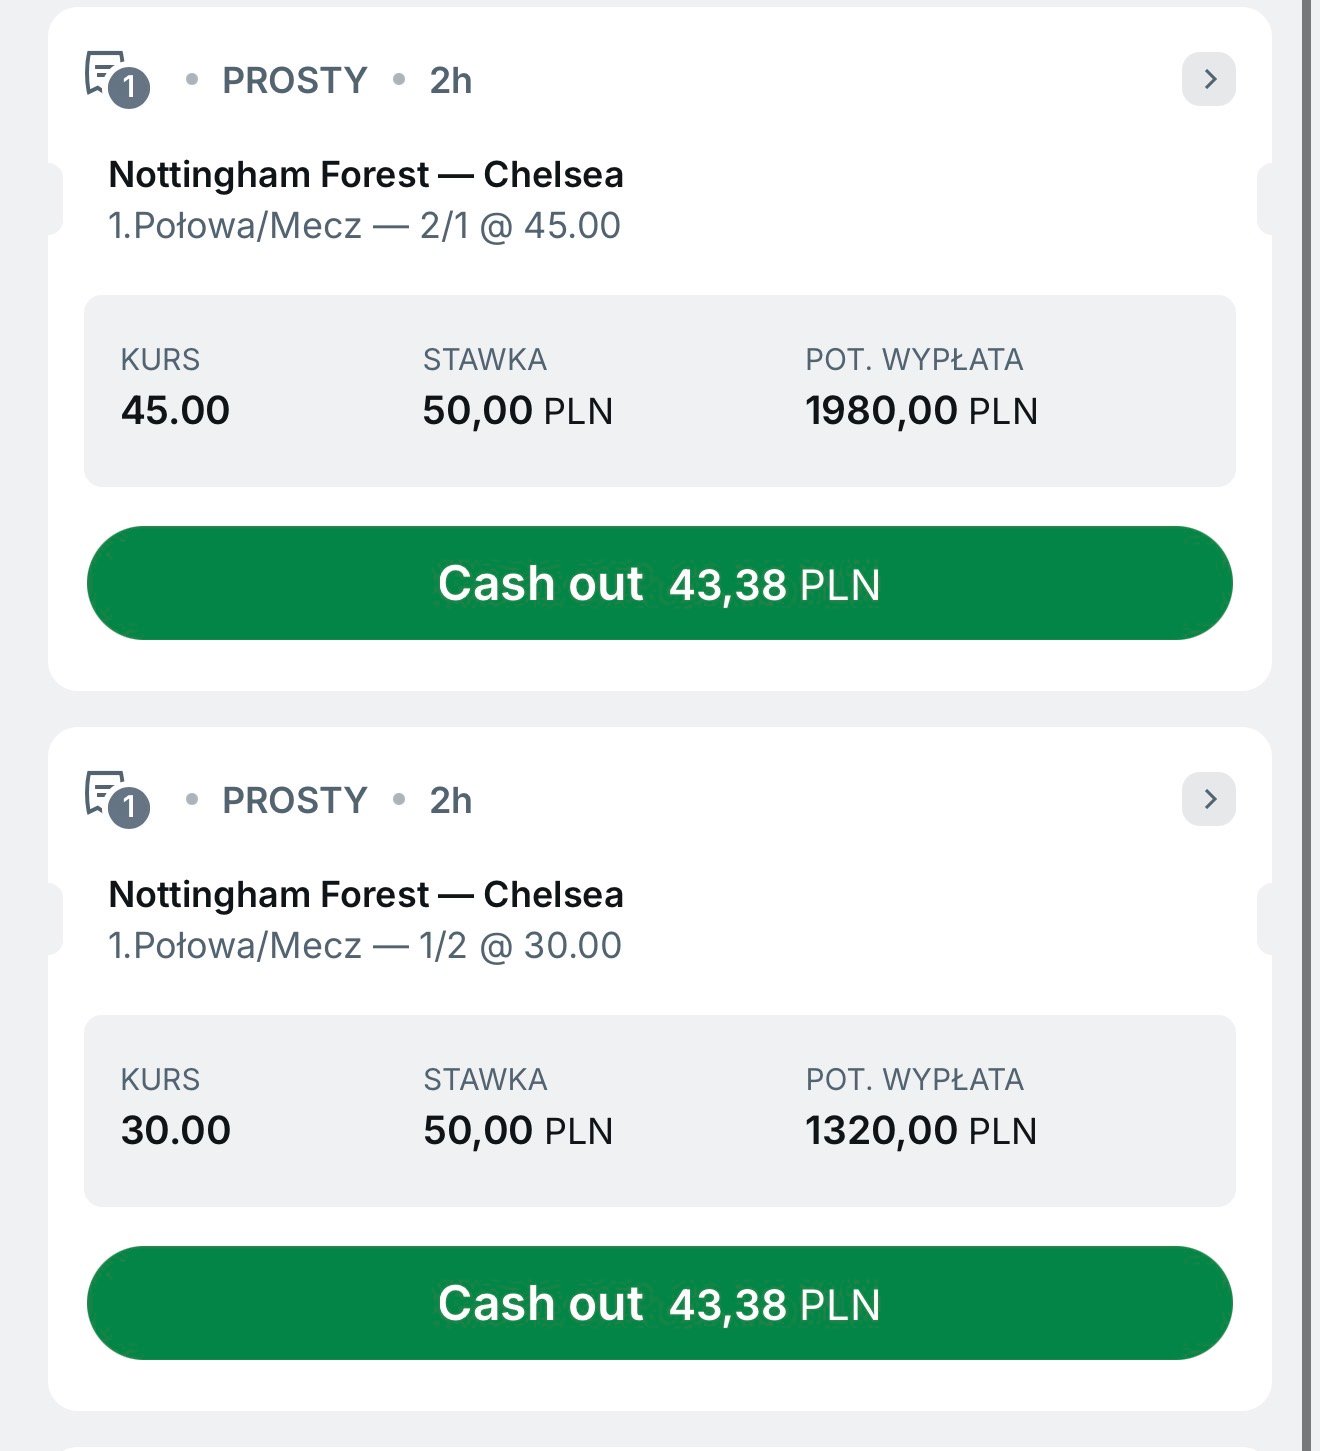Click the potential payout 1320,00 PLN

pos(921,1130)
